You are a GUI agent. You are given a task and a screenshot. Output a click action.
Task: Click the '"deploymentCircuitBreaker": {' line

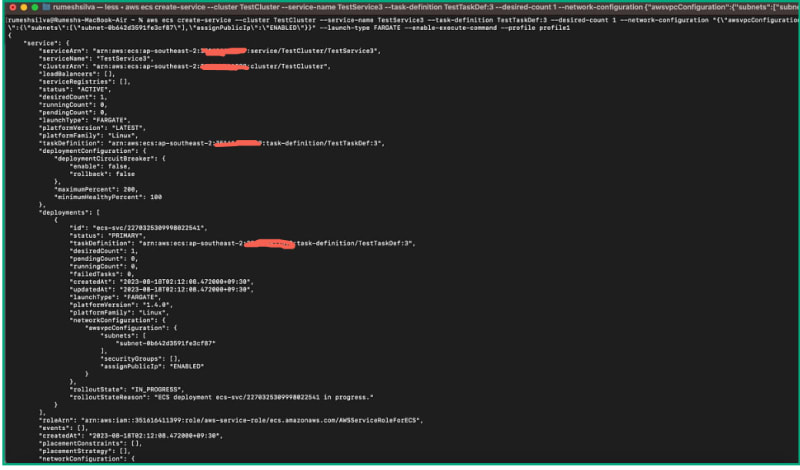110,159
